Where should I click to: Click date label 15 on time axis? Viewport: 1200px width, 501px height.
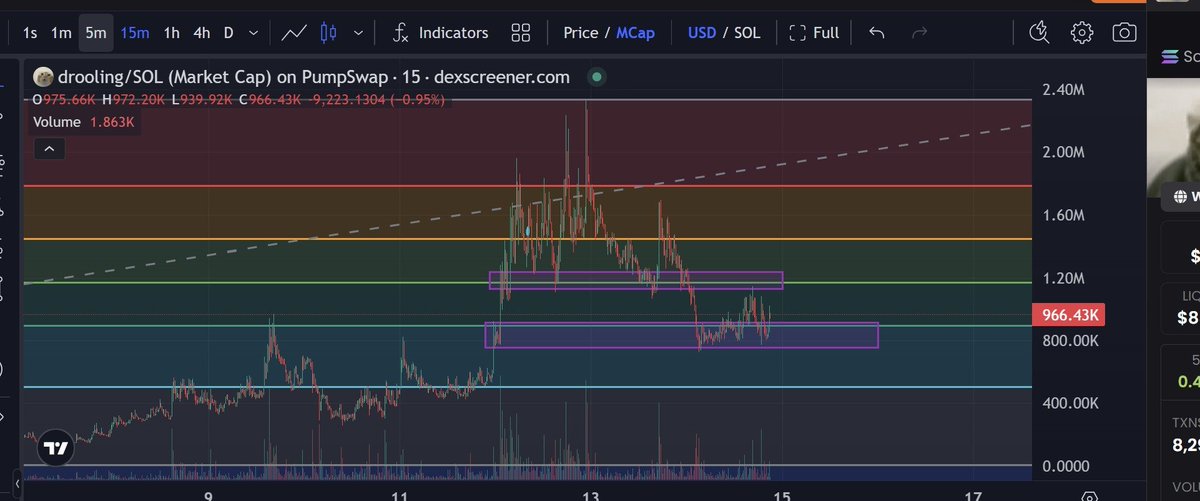pyautogui.click(x=782, y=495)
